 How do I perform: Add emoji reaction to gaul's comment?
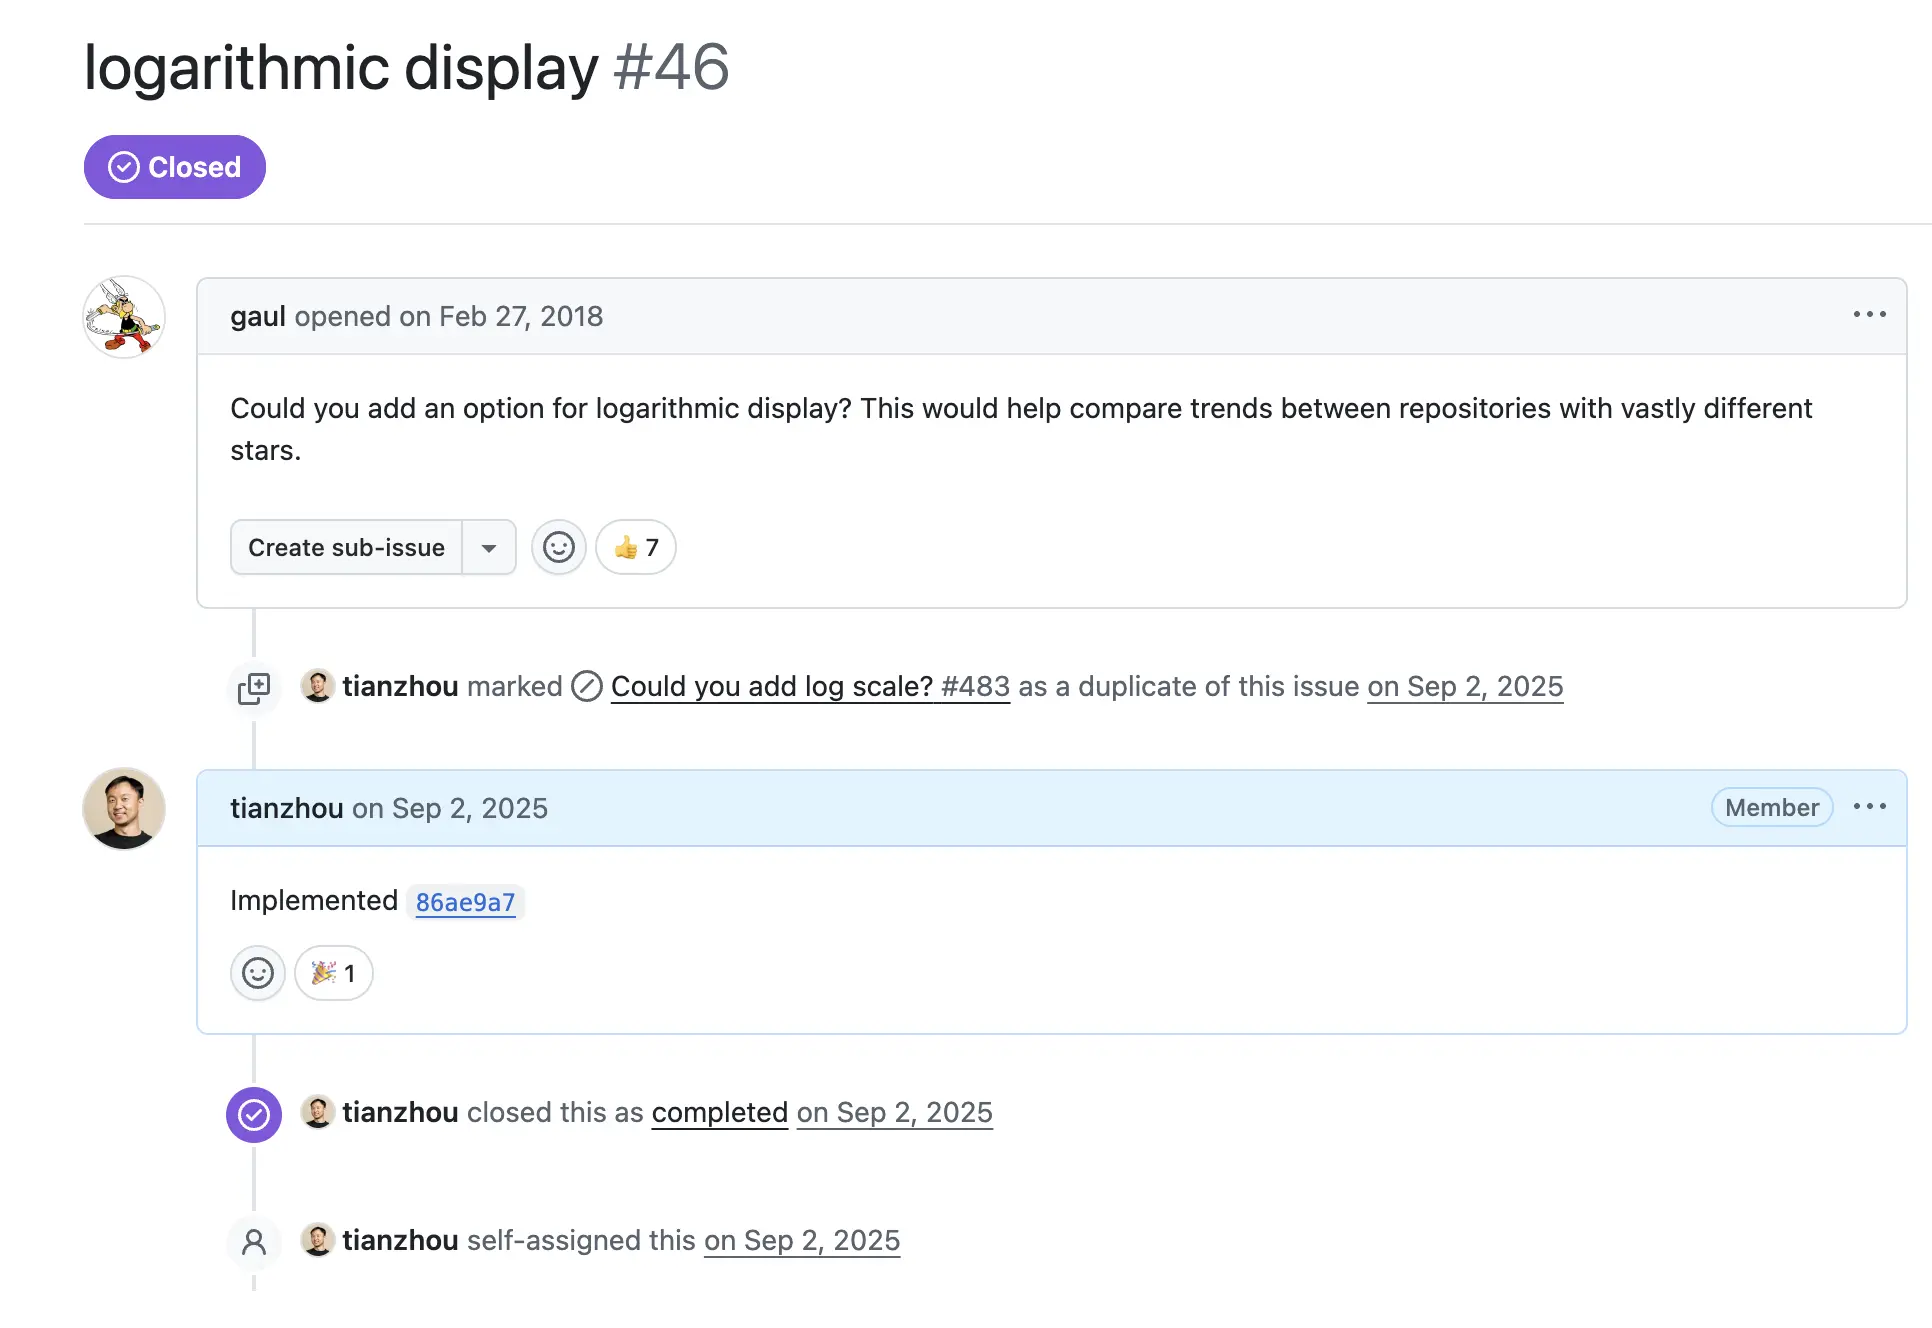point(558,547)
